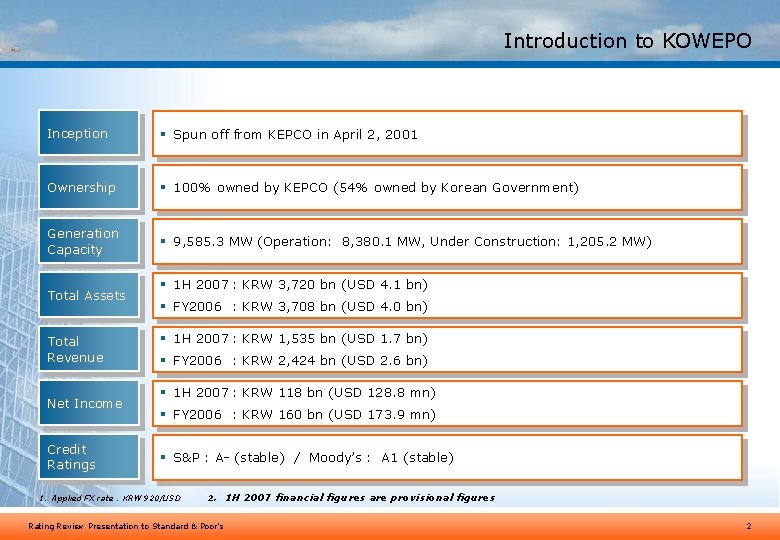The image size is (780, 540).
Task: Select the Inception label box
Action: click(x=89, y=133)
